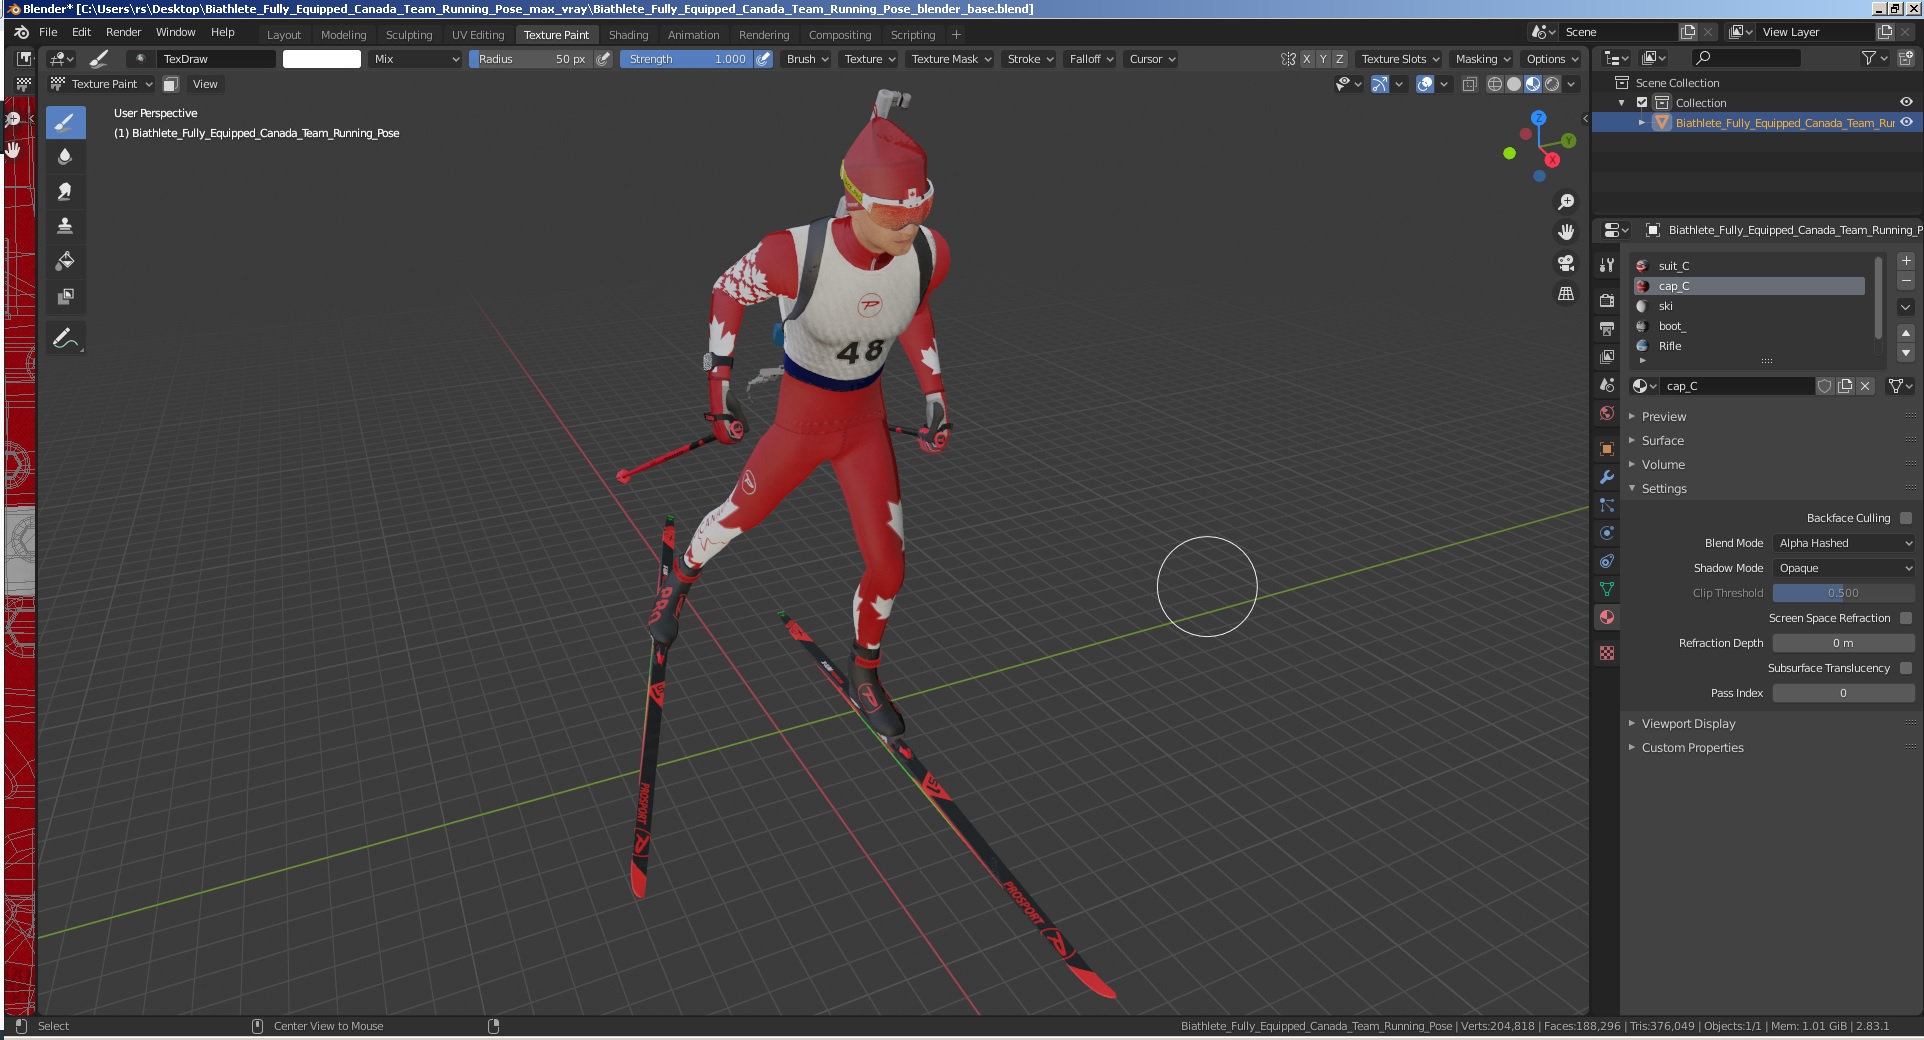
Task: Open the Modifiers properties tab
Action: pyautogui.click(x=1607, y=477)
